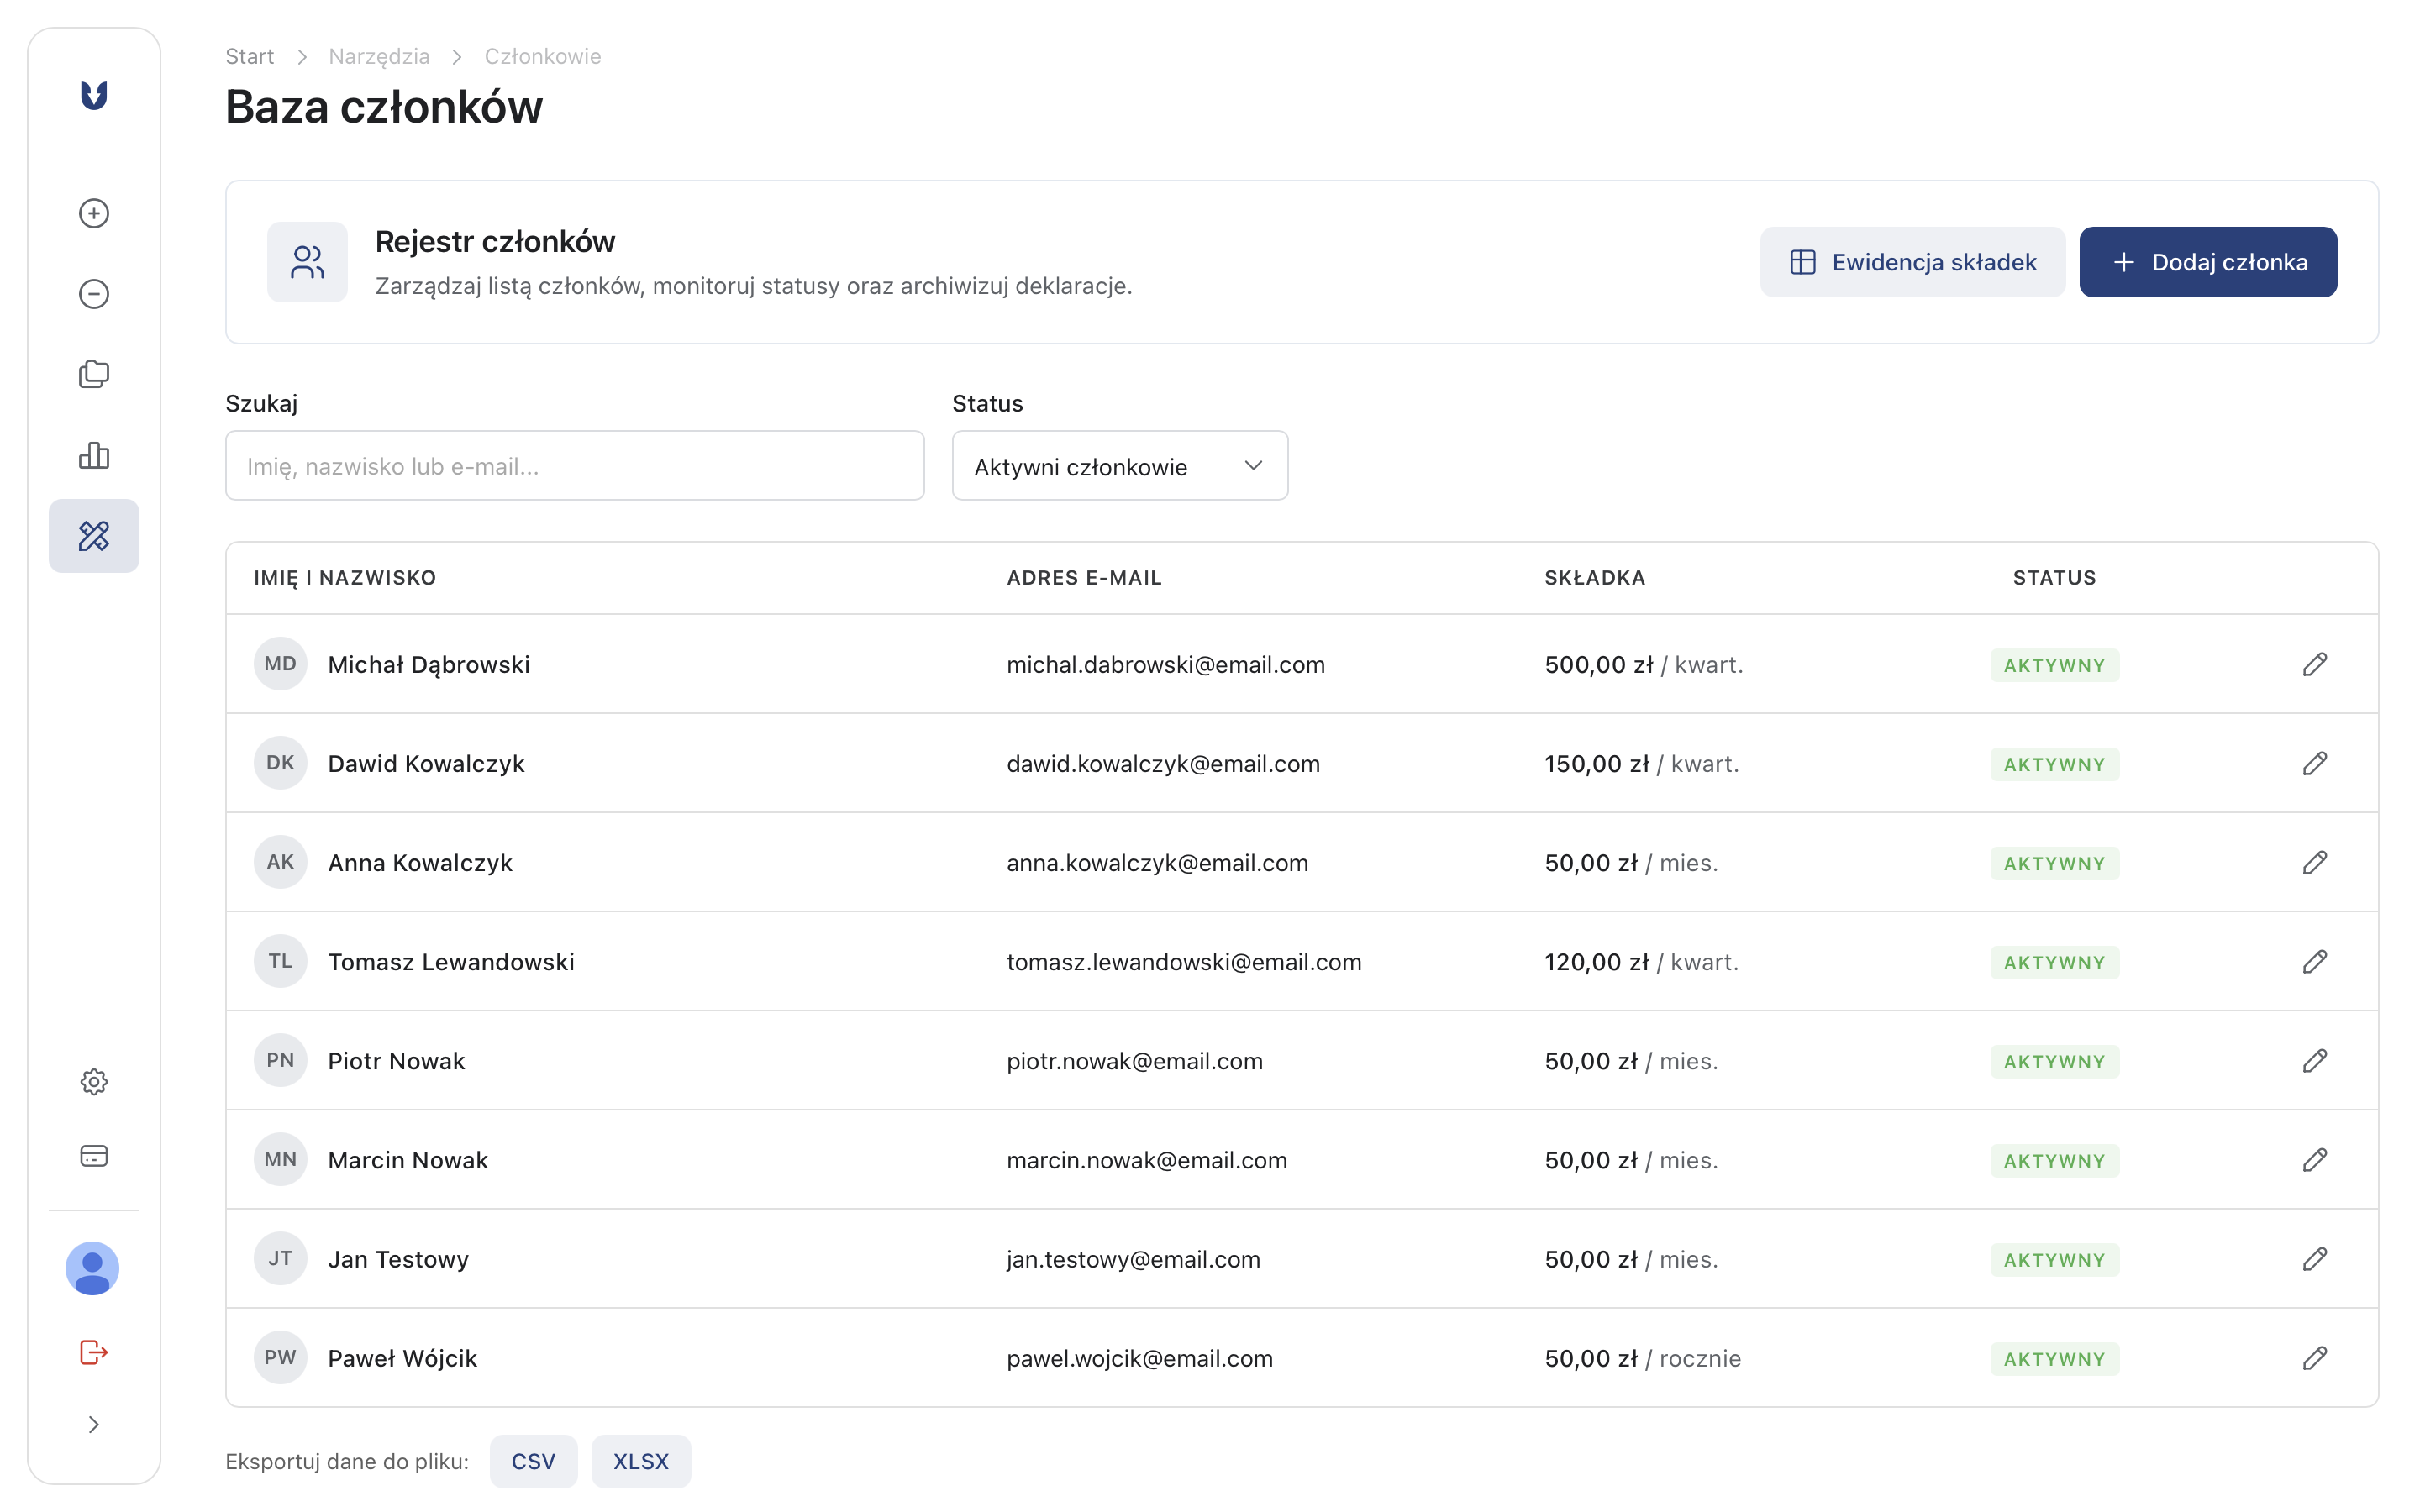Navigate to Narzędzia breadcrumb
The width and height of the screenshot is (2420, 1512).
[x=379, y=56]
